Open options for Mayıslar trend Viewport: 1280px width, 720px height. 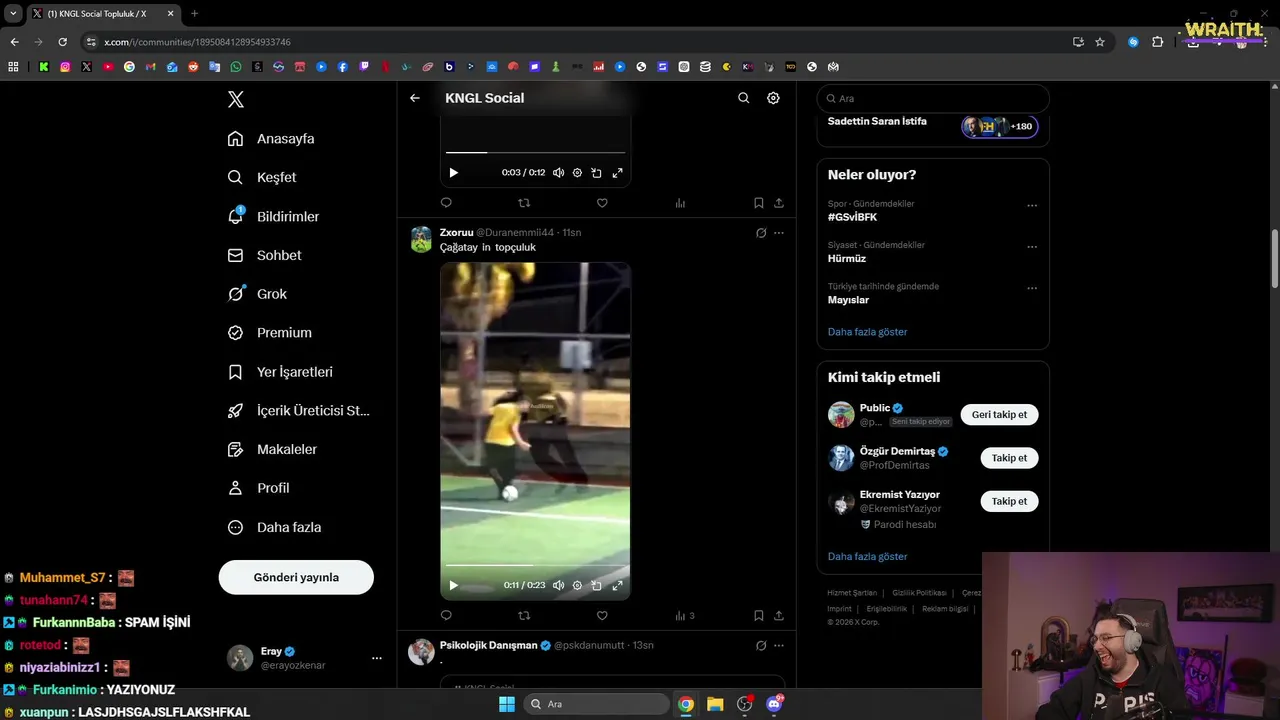1032,288
